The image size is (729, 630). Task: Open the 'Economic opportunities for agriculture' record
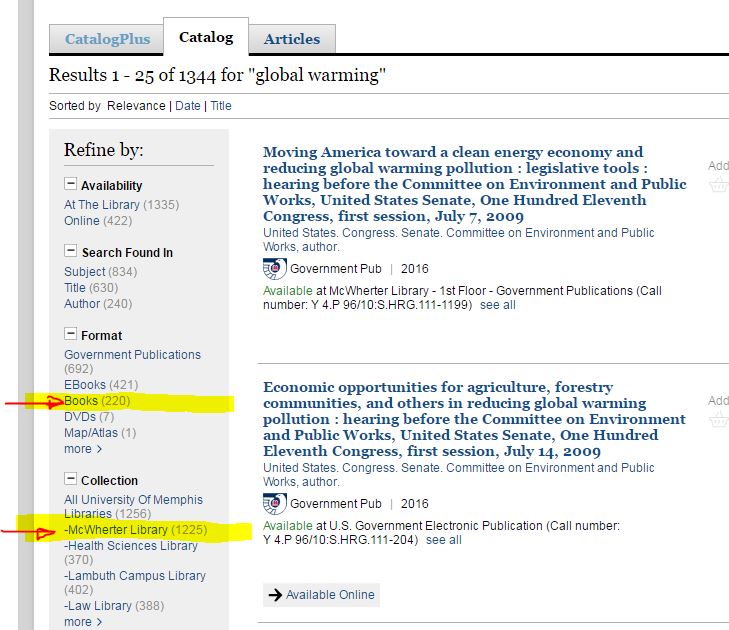(474, 419)
